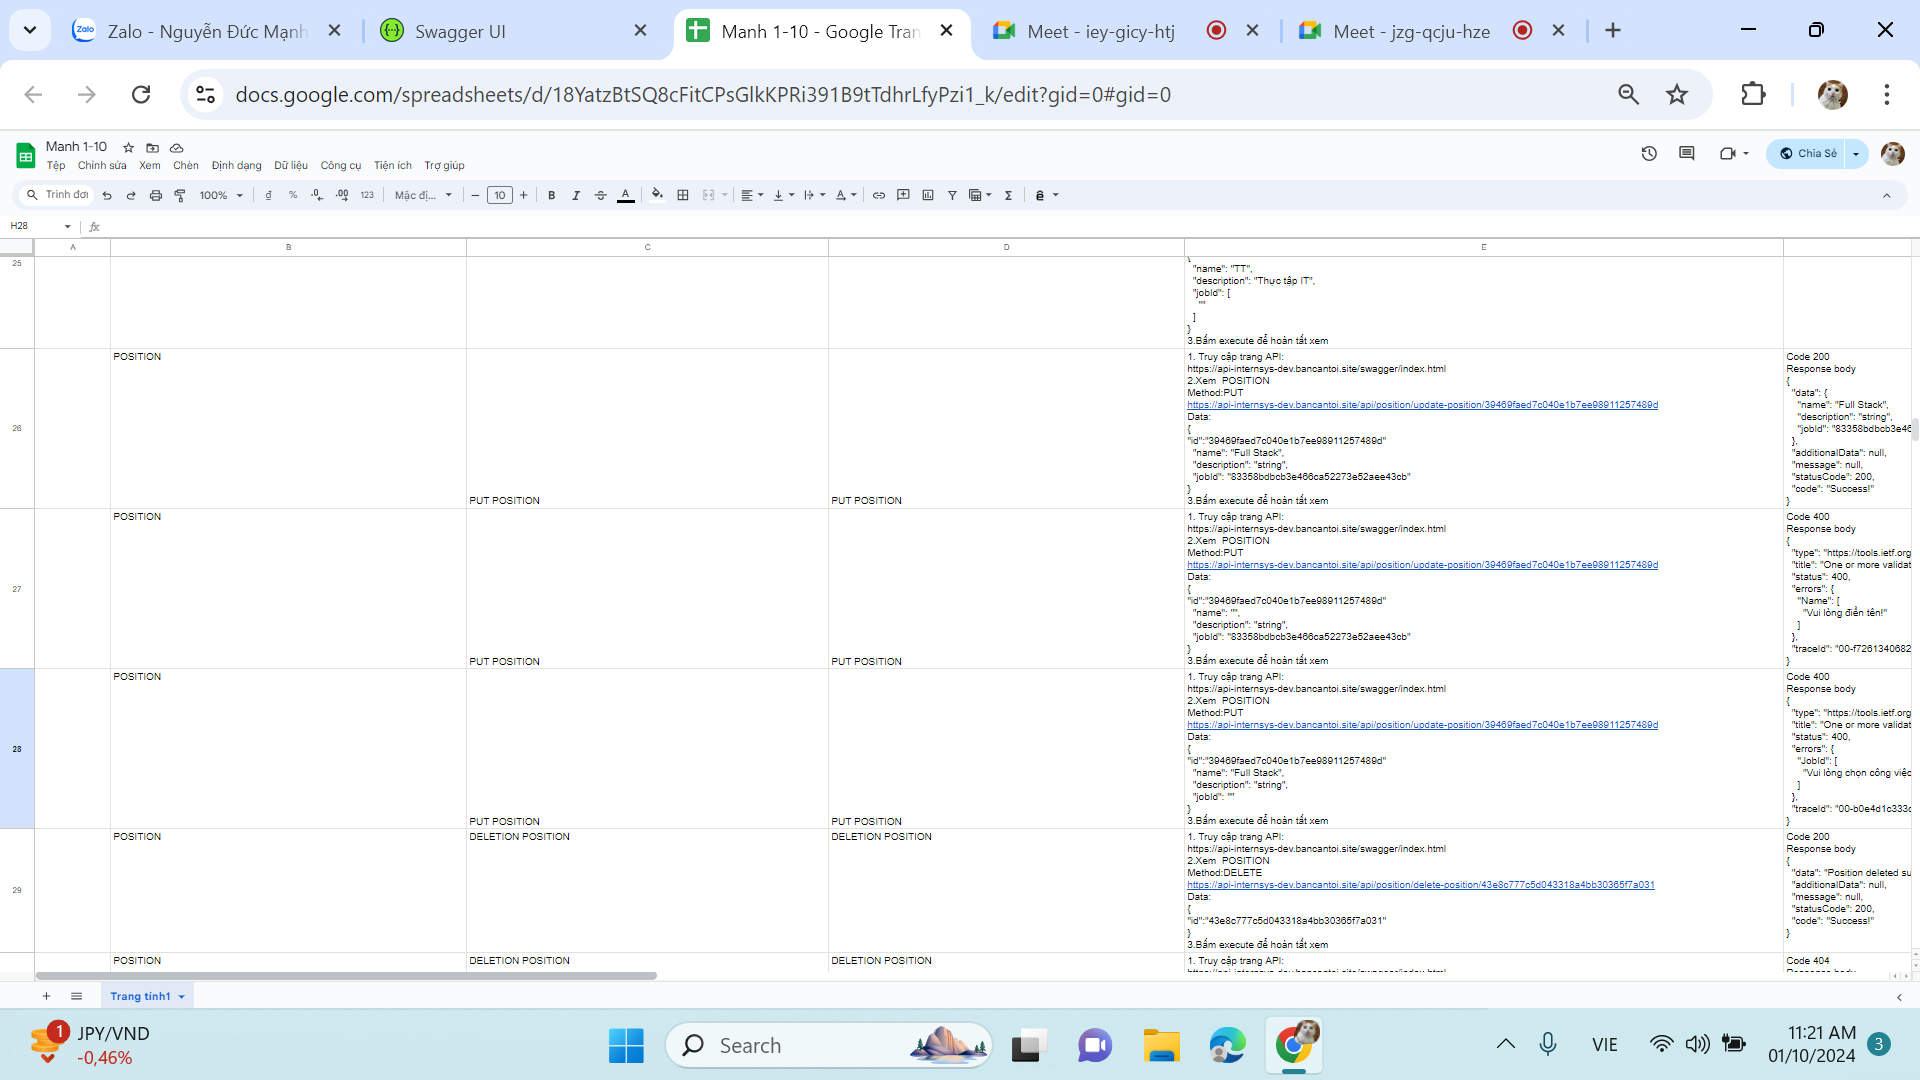
Task: Toggle italic formatting
Action: [576, 195]
